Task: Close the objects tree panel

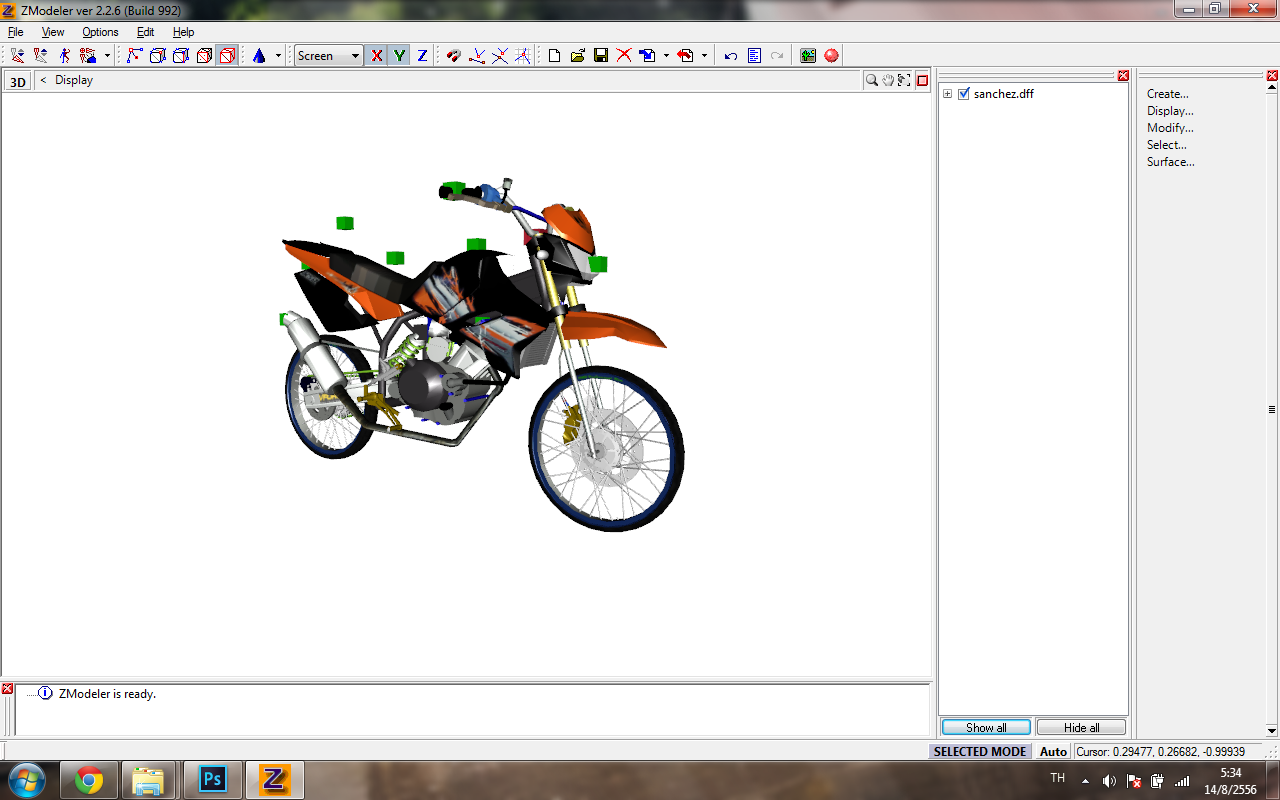Action: coord(1123,76)
